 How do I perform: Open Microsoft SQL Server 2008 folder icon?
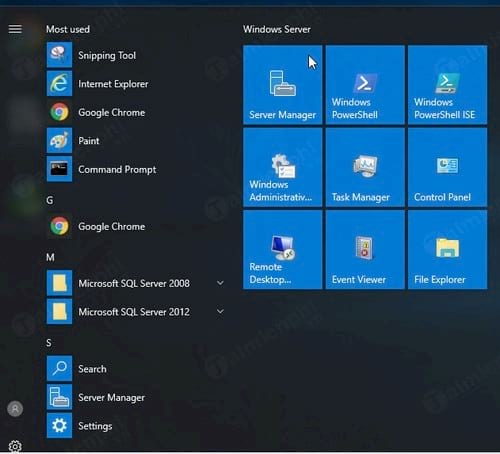click(x=59, y=283)
